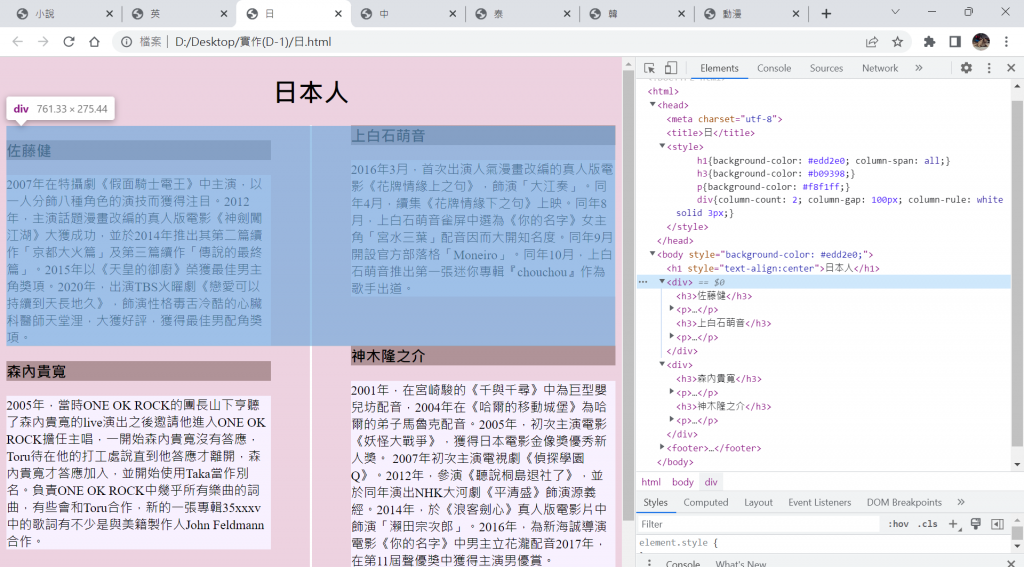This screenshot has height=567, width=1024.
Task: Expand the p node below 上白石萌音 h3
Action: point(671,336)
